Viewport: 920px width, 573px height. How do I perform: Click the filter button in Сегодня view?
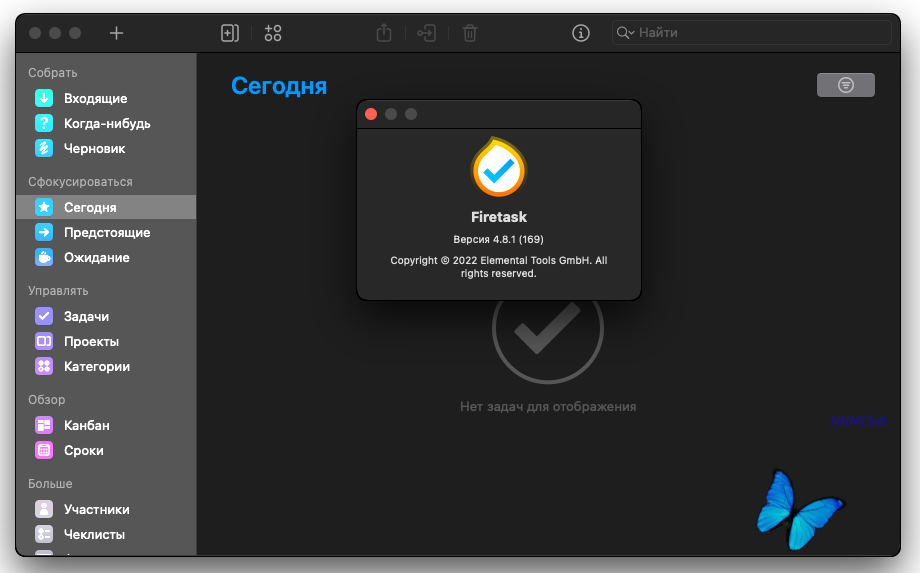[845, 85]
